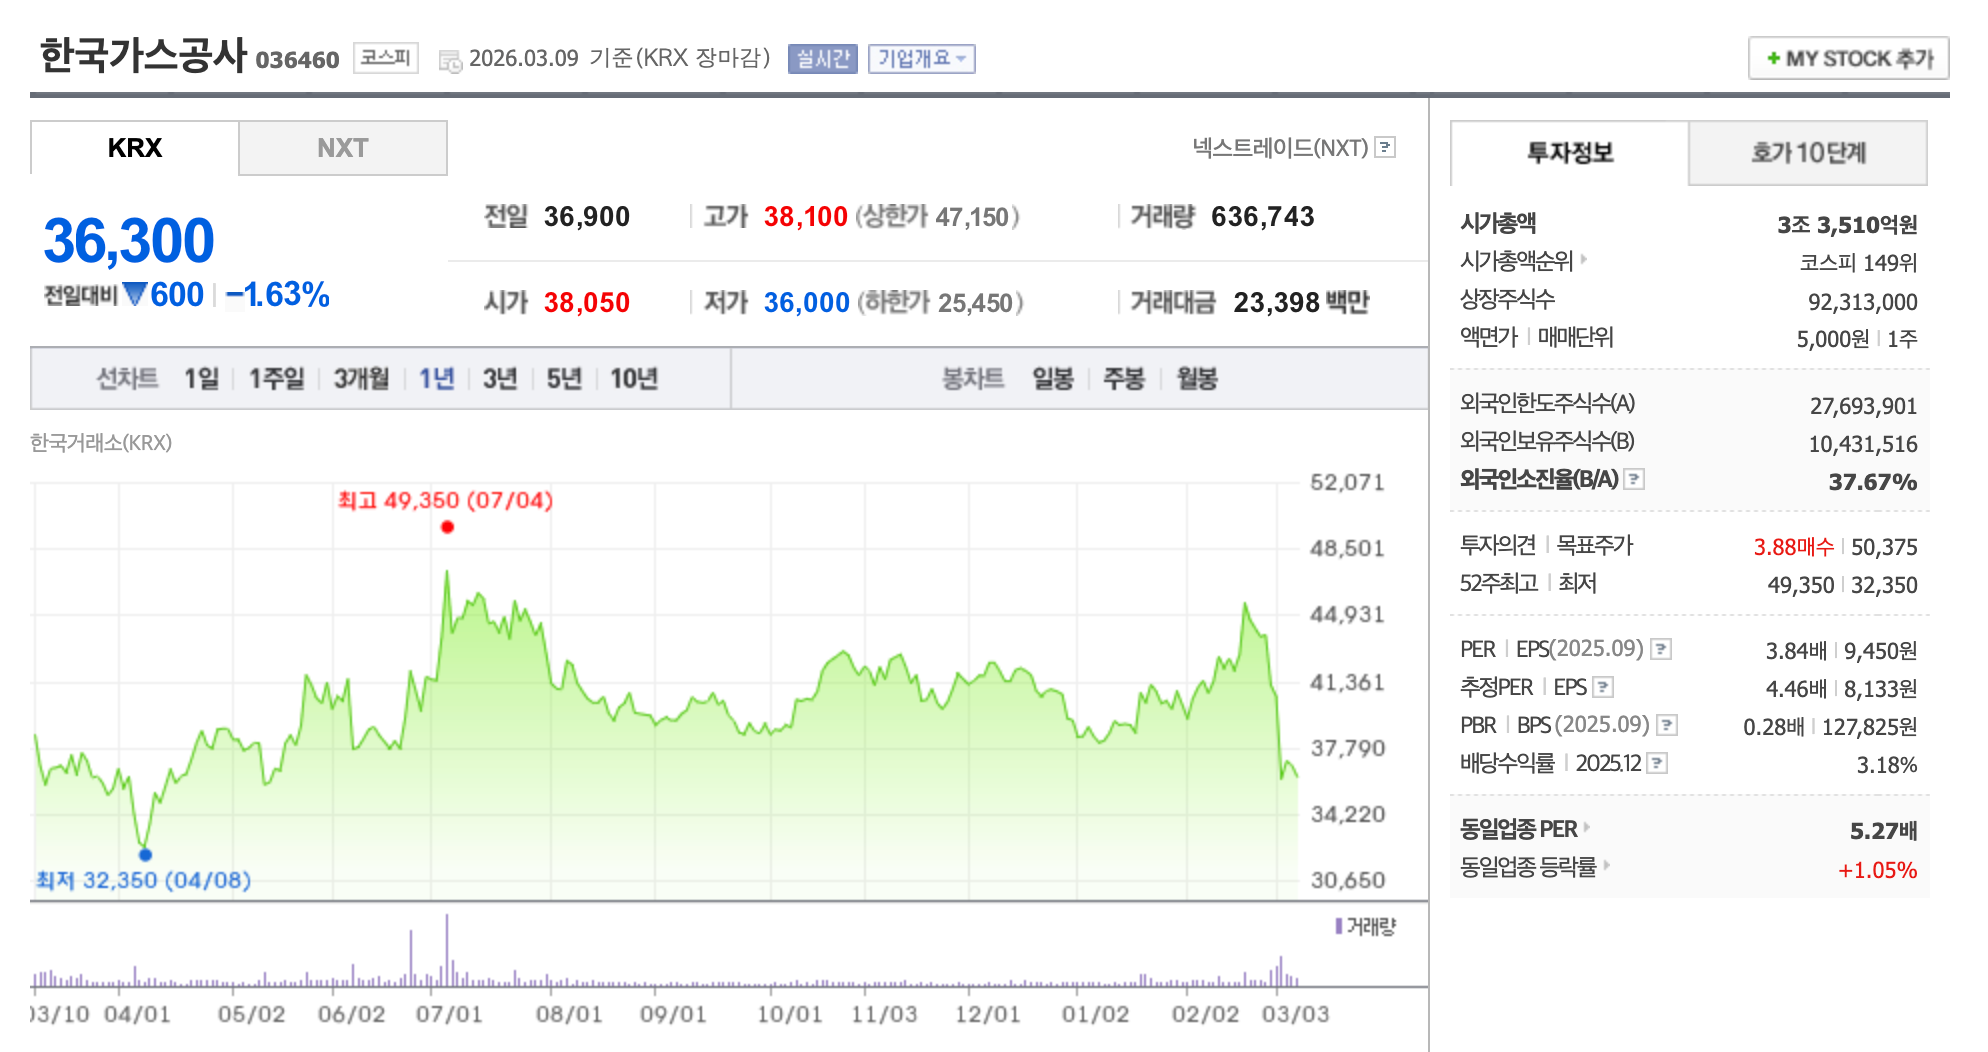
Task: Click the 전일 value 36,900
Action: [586, 216]
